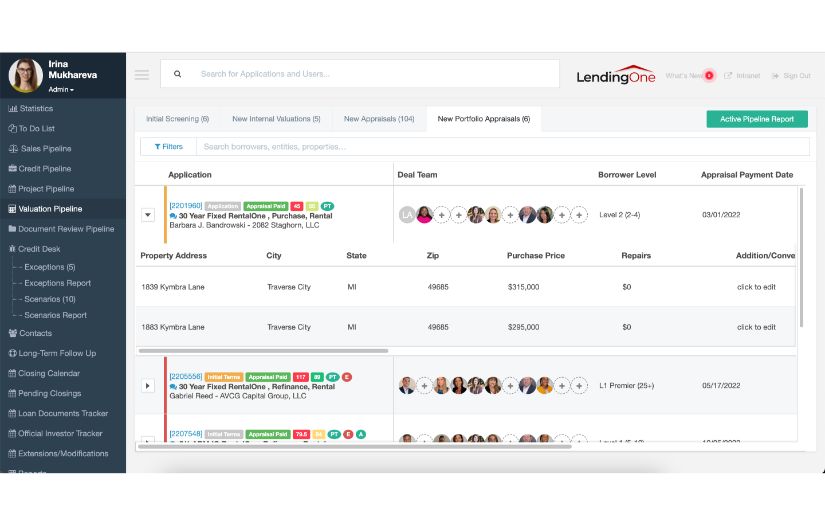Open application link [2205556]
825x525 pixels.
[186, 377]
